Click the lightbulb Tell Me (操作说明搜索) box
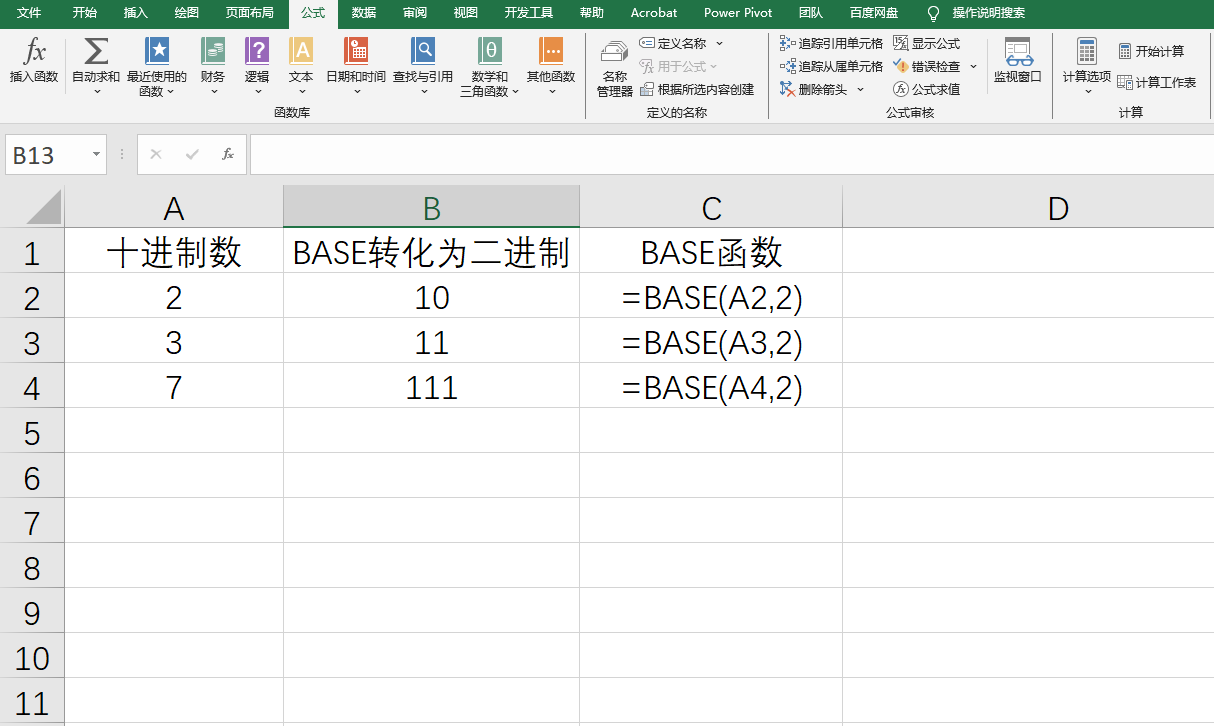 click(x=975, y=13)
